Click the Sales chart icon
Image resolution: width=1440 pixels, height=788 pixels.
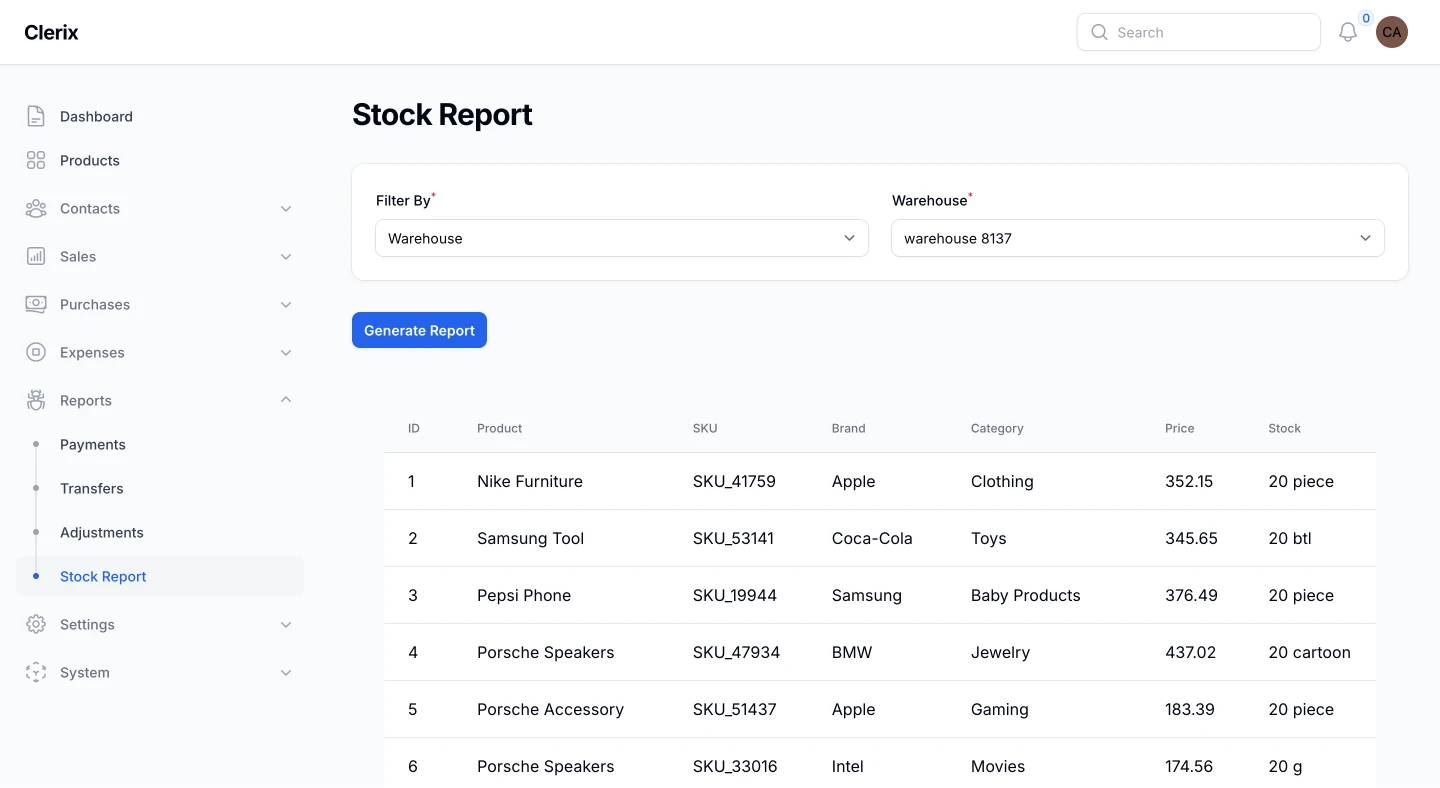click(x=36, y=256)
